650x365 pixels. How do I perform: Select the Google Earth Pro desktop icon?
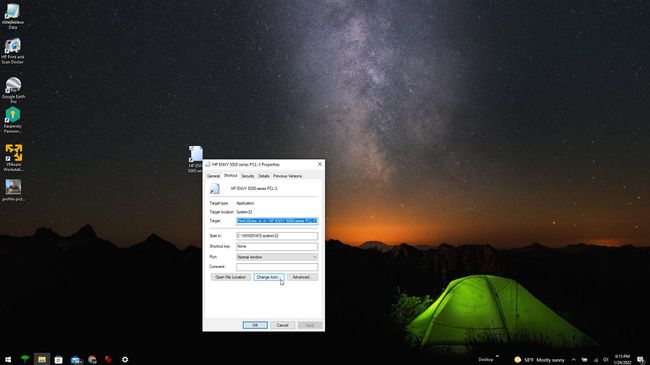(13, 90)
